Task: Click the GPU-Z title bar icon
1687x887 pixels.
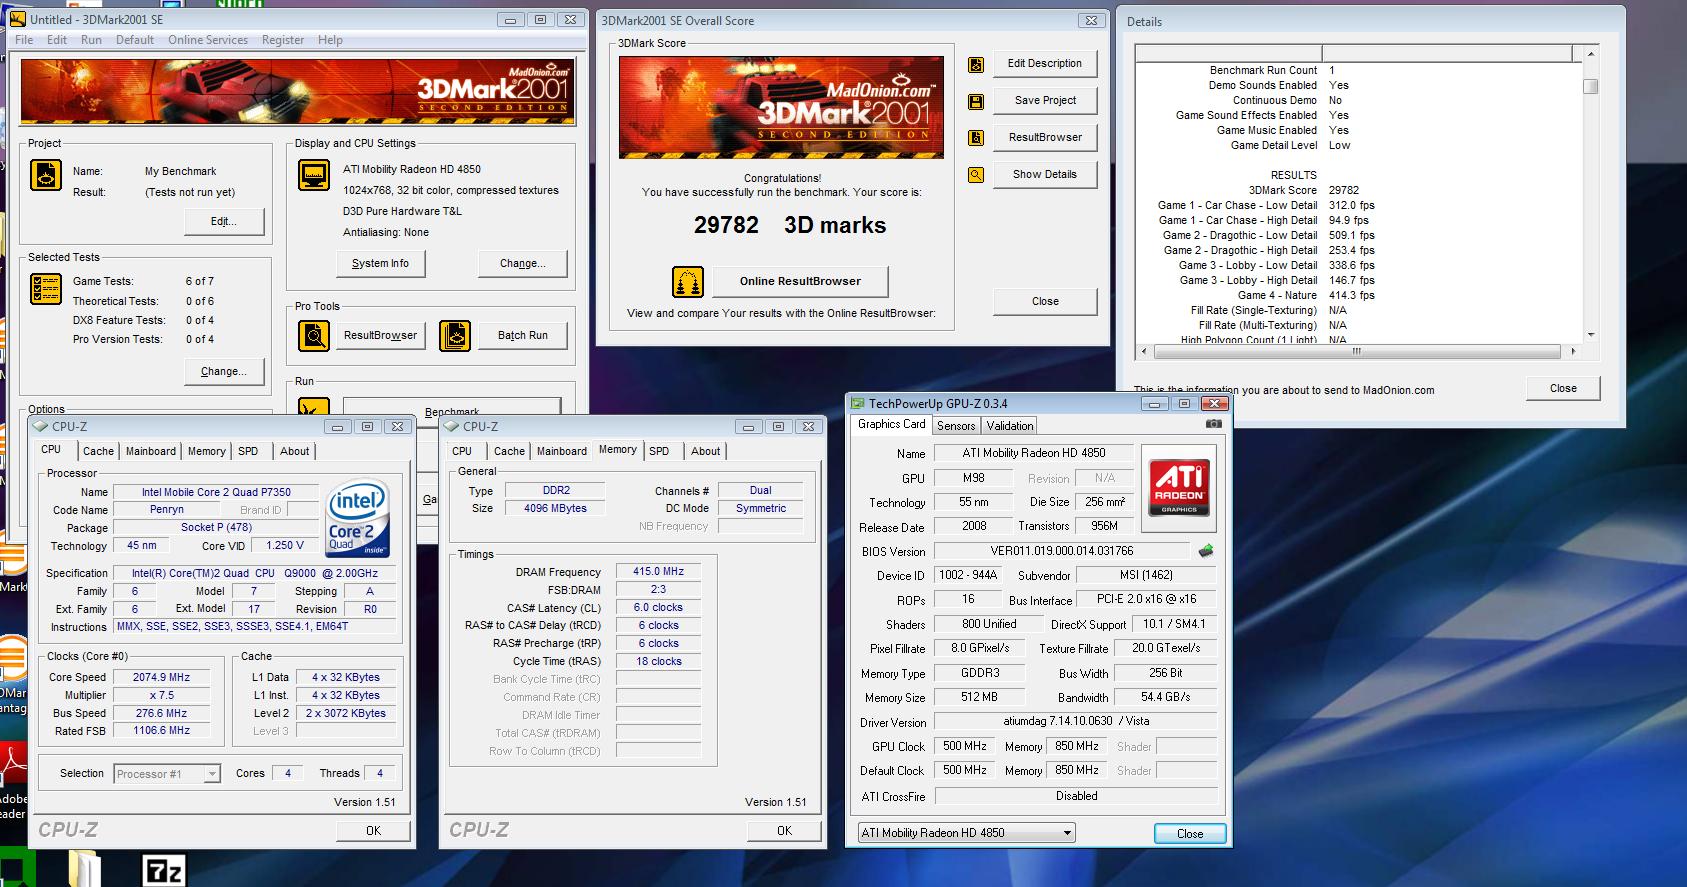Action: tap(857, 404)
